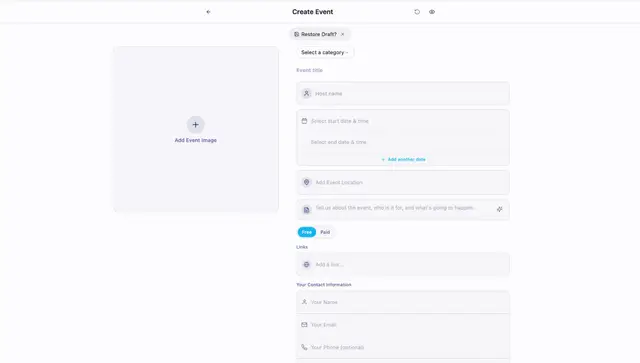Click the contact name person icon
Viewport: 640px width, 363px height.
[304, 302]
